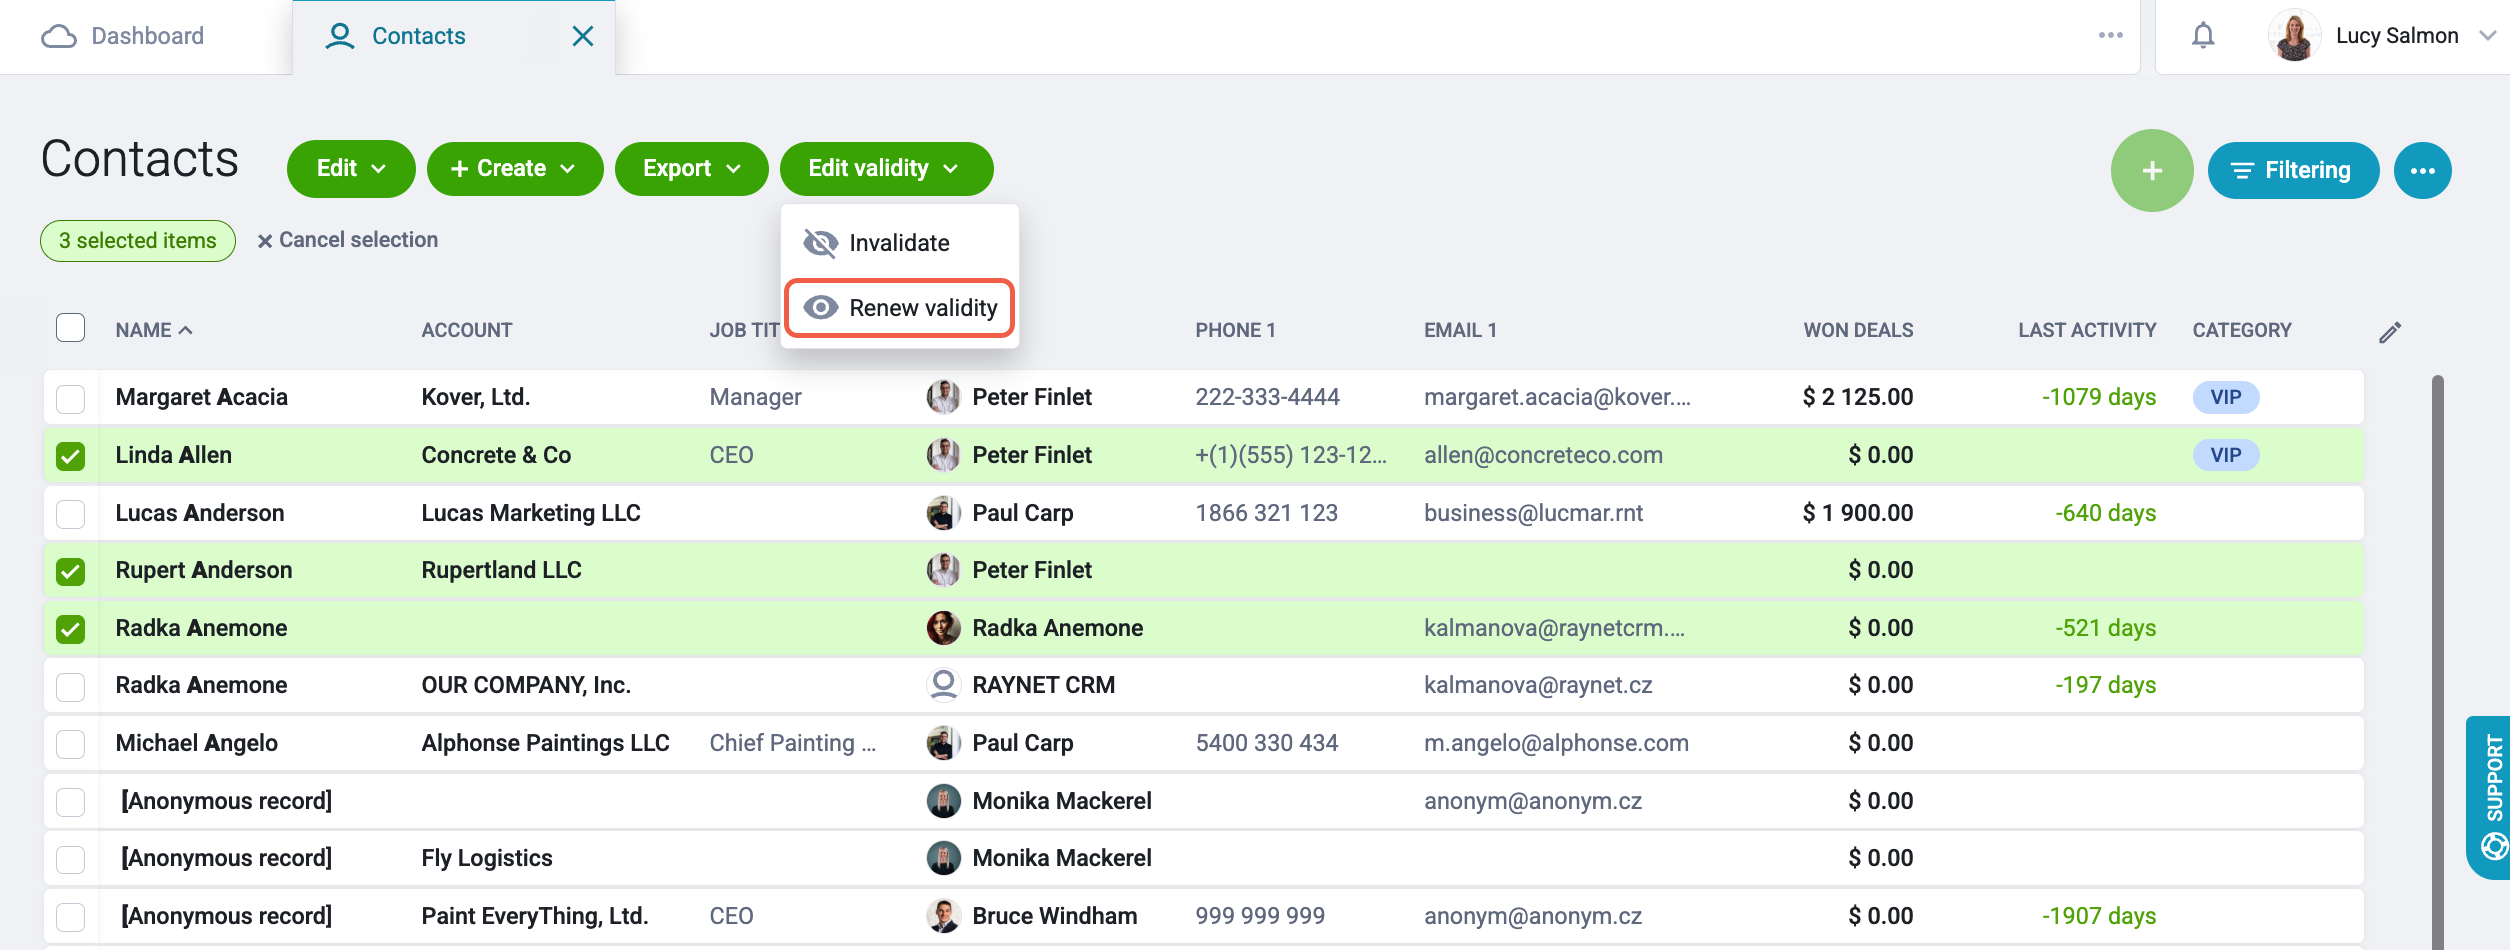This screenshot has height=950, width=2510.
Task: Open the Support side panel
Action: tap(2491, 797)
